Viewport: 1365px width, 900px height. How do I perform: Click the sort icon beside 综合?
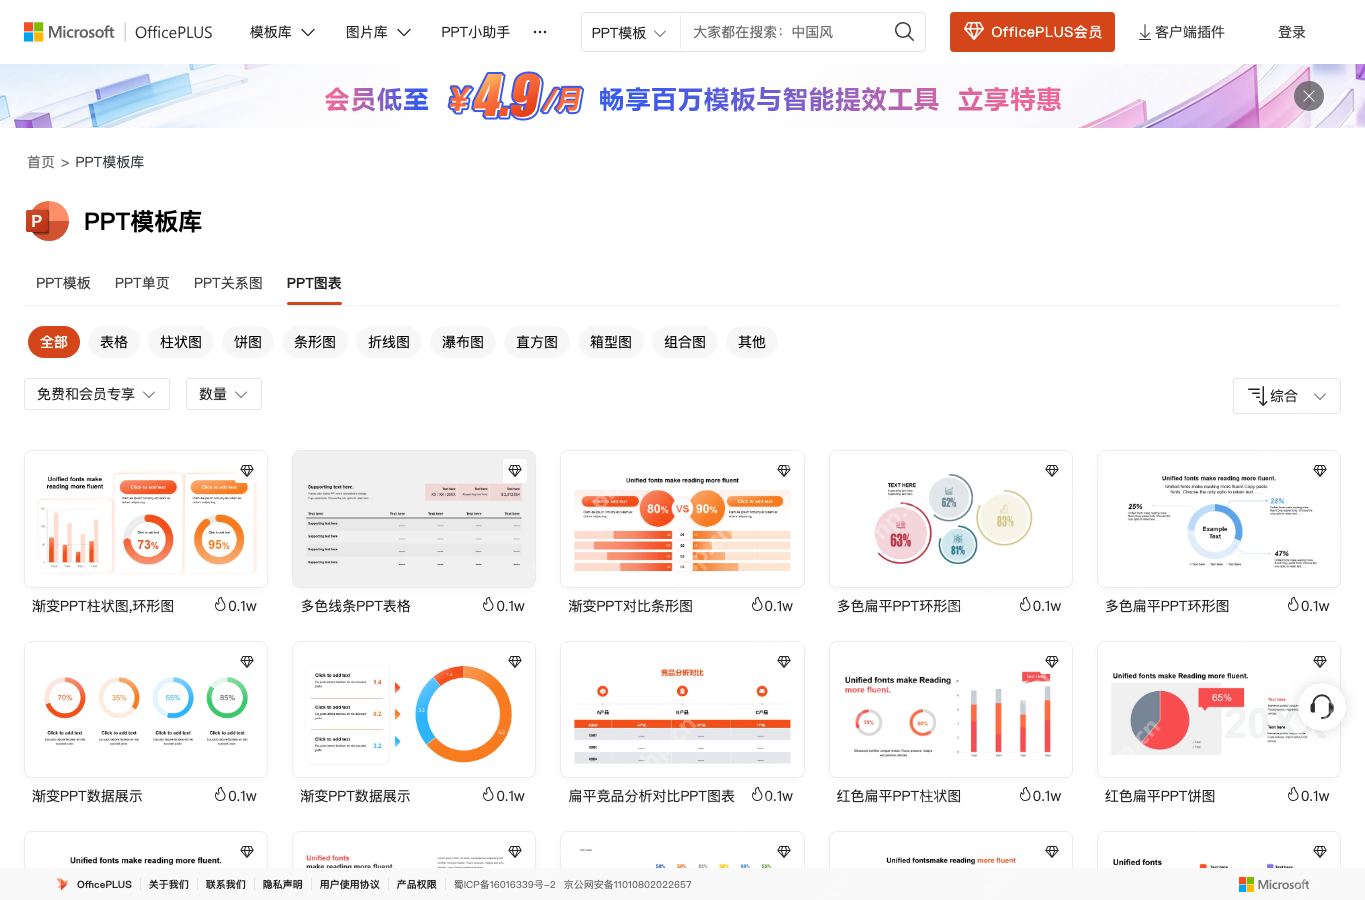coord(1257,396)
